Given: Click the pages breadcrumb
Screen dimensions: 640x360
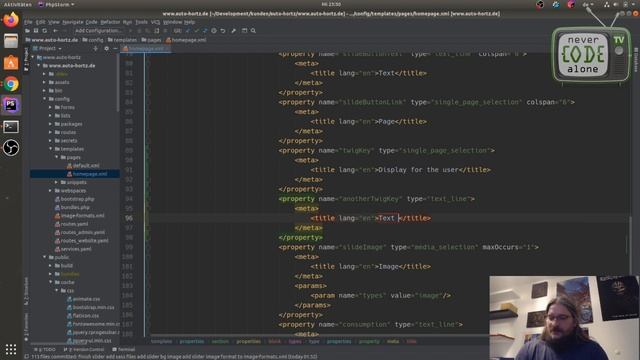Looking at the screenshot, I should click(151, 40).
